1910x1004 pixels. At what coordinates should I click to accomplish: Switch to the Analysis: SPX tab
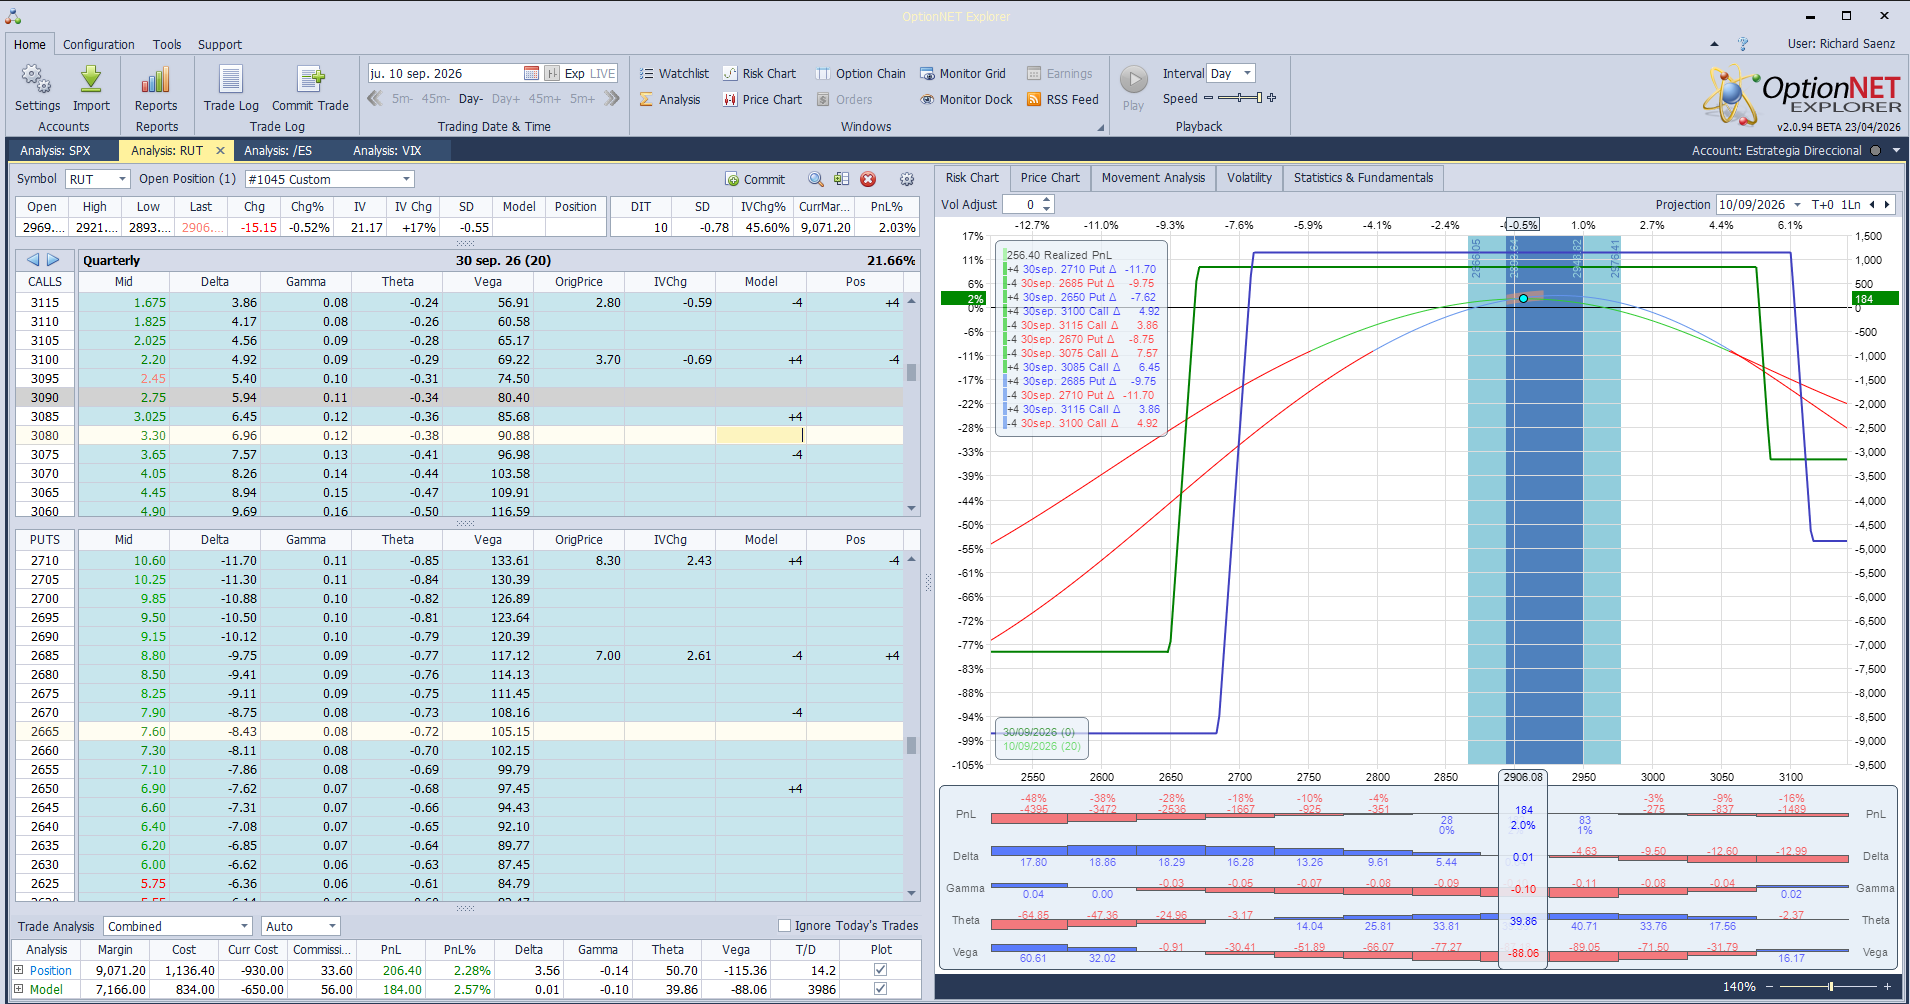click(56, 151)
